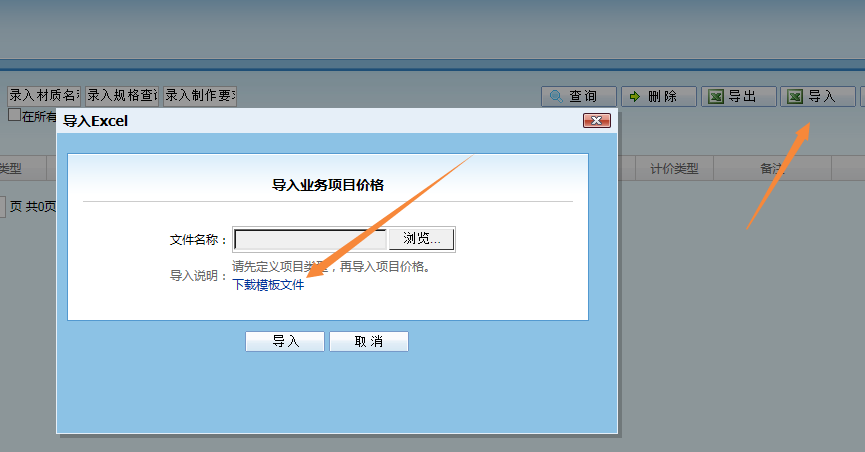The height and width of the screenshot is (452, 865).
Task: Focus the 录入规格查询 filter field
Action: (122, 96)
